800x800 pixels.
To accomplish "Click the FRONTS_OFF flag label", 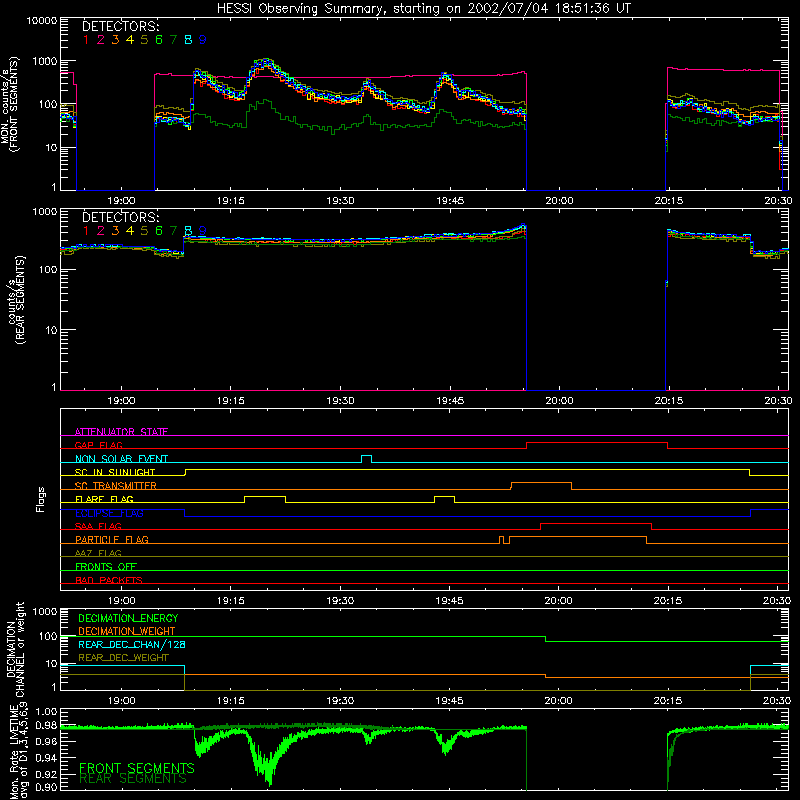I will point(106,566).
